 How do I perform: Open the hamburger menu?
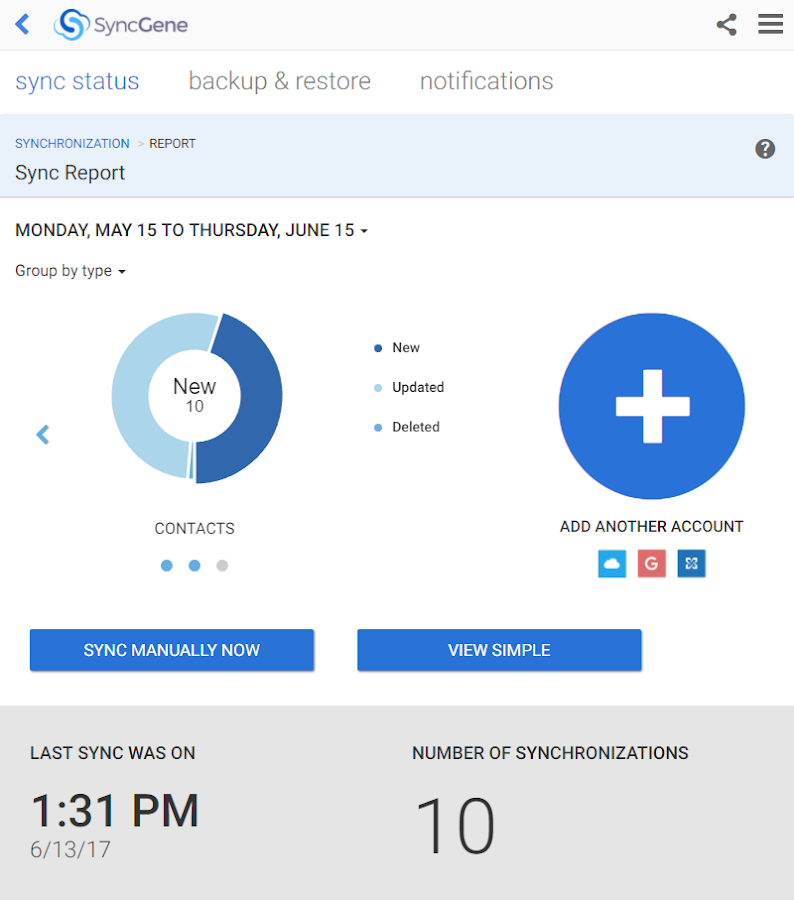[x=770, y=24]
